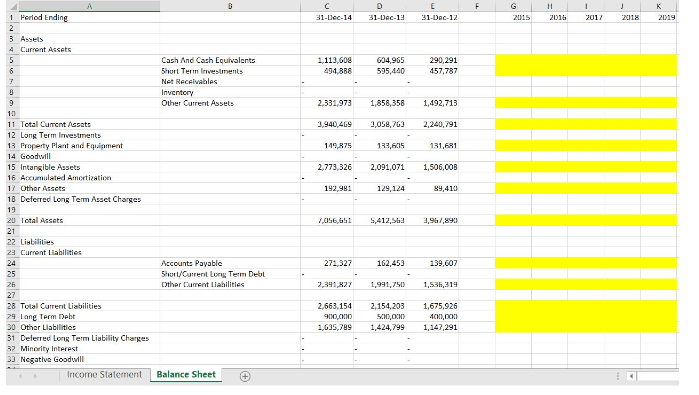
Task: Click value 271,327
Action: pos(337,263)
